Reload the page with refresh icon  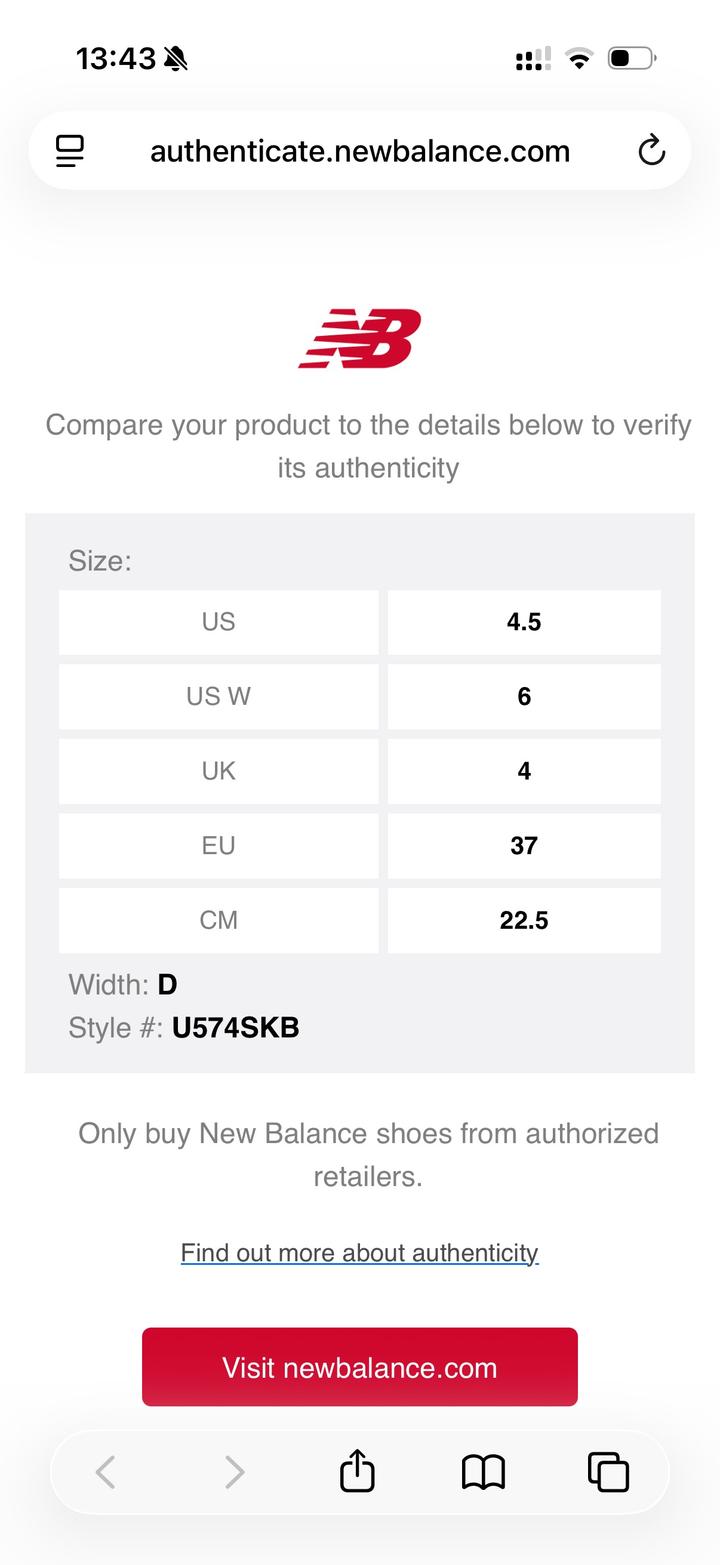coord(651,151)
